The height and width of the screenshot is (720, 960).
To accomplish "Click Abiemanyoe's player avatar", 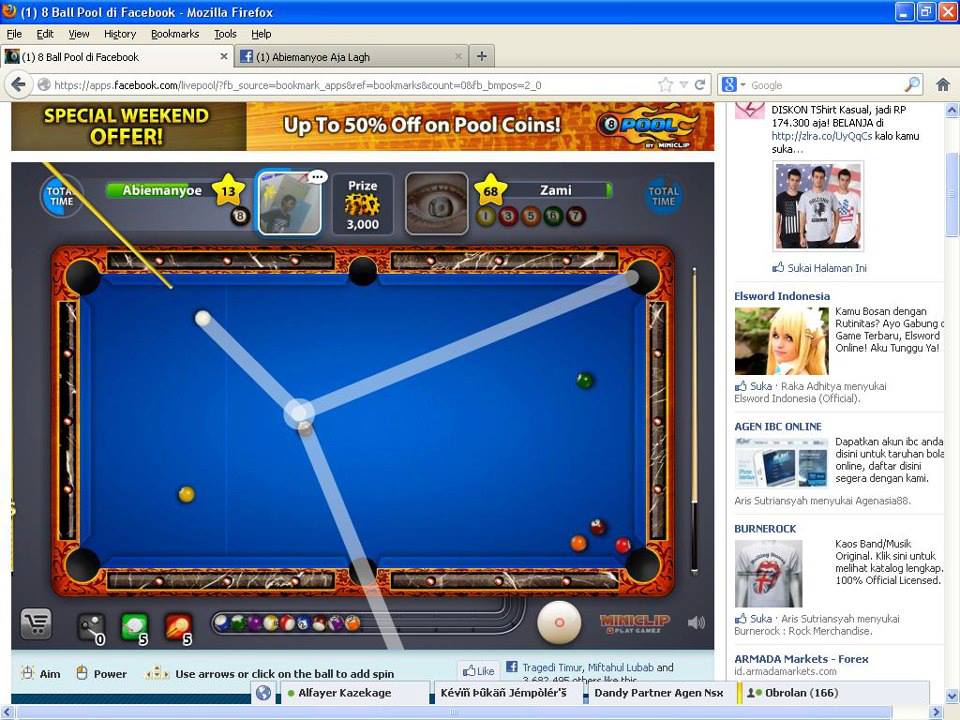I will 290,204.
